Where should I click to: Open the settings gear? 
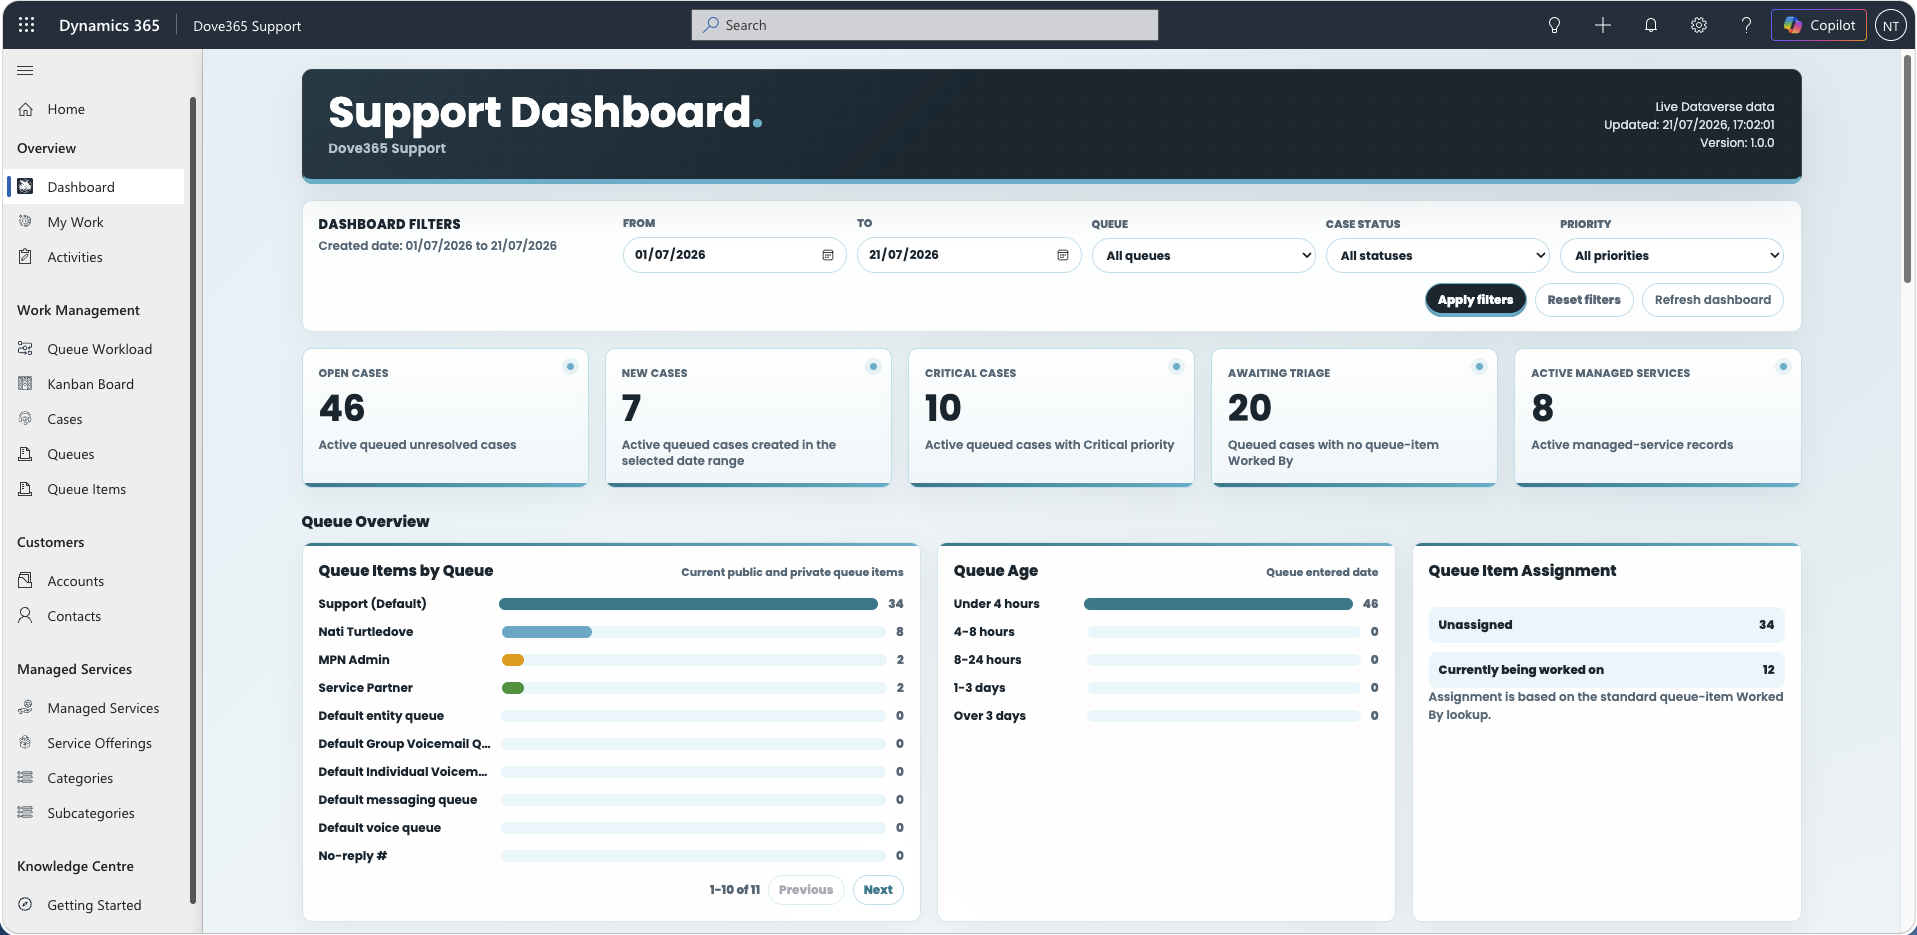click(x=1699, y=25)
